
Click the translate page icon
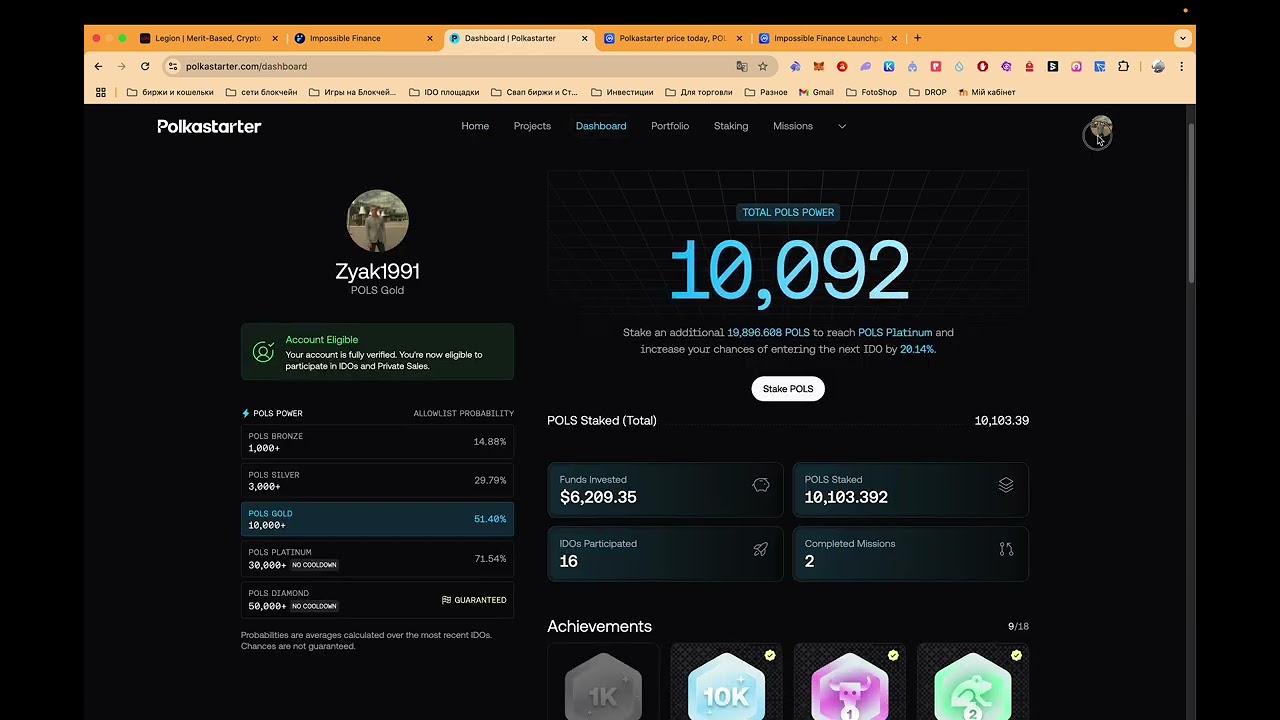742,66
